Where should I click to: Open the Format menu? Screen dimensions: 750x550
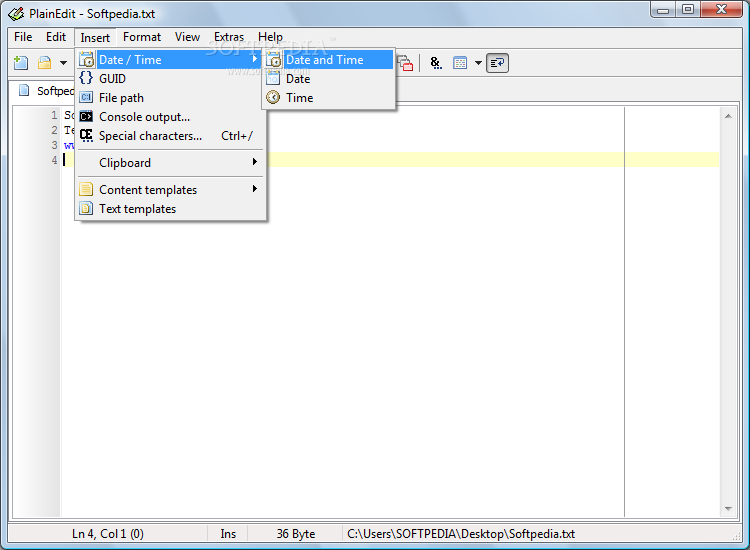(x=142, y=37)
